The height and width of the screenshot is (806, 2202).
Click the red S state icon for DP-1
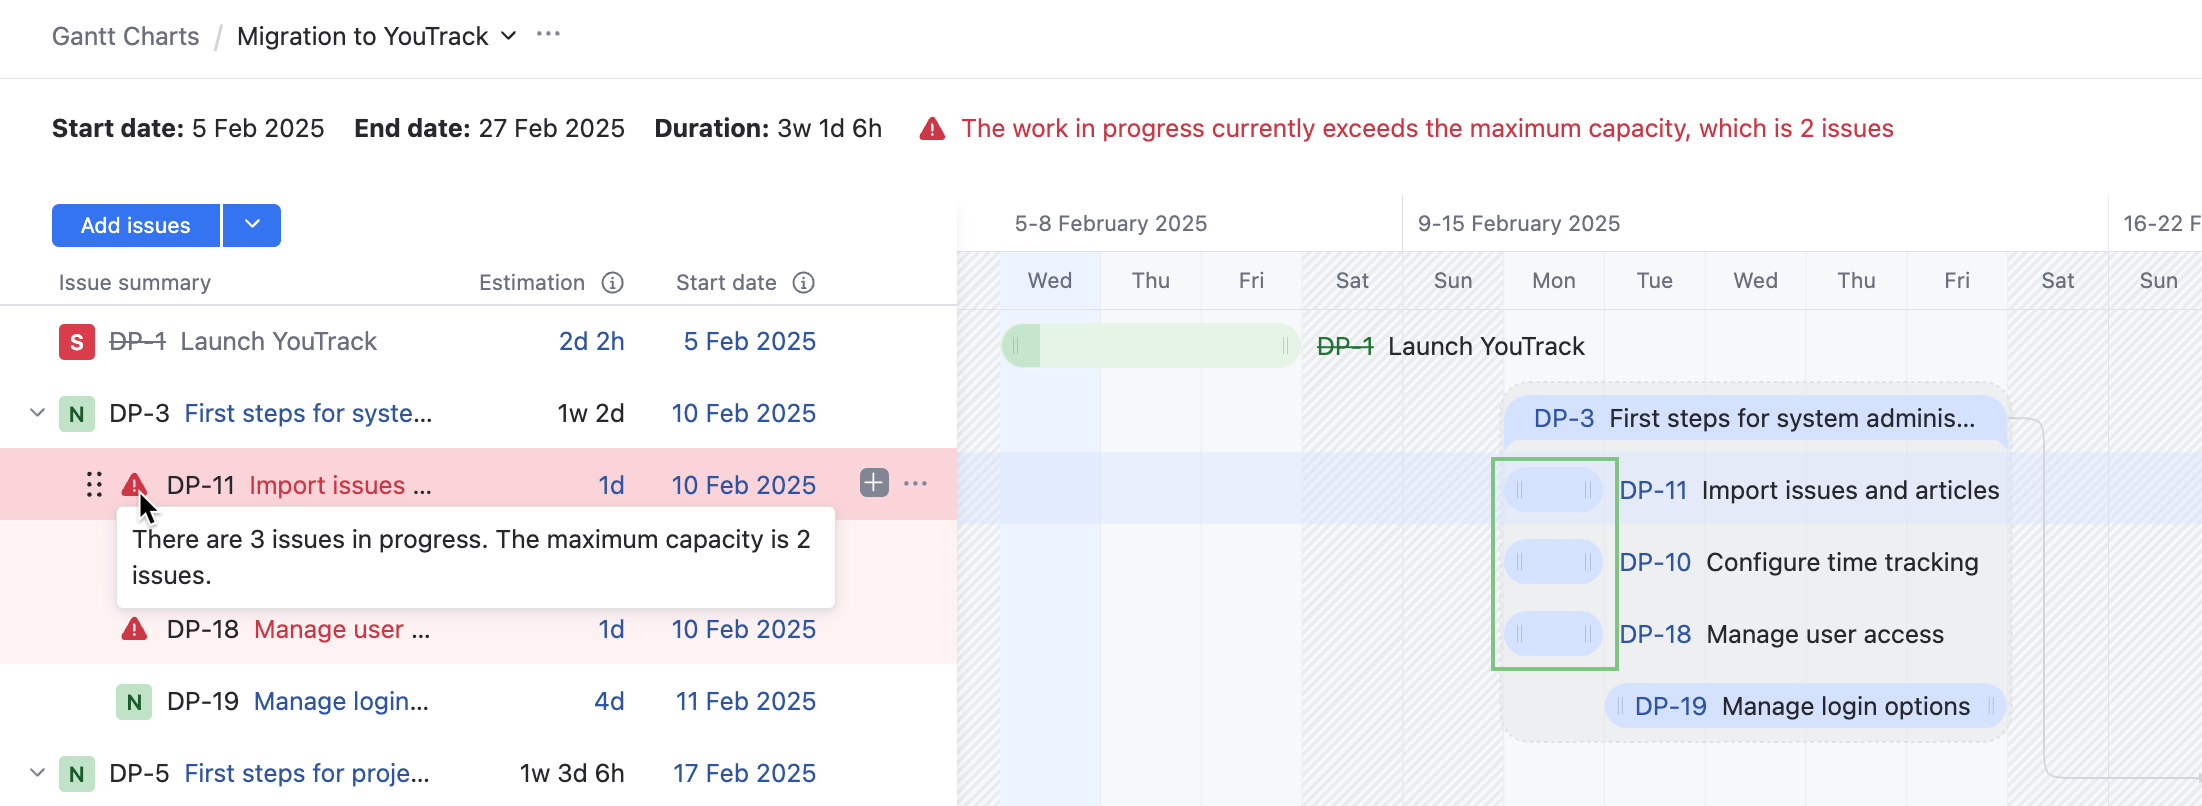pyautogui.click(x=77, y=342)
